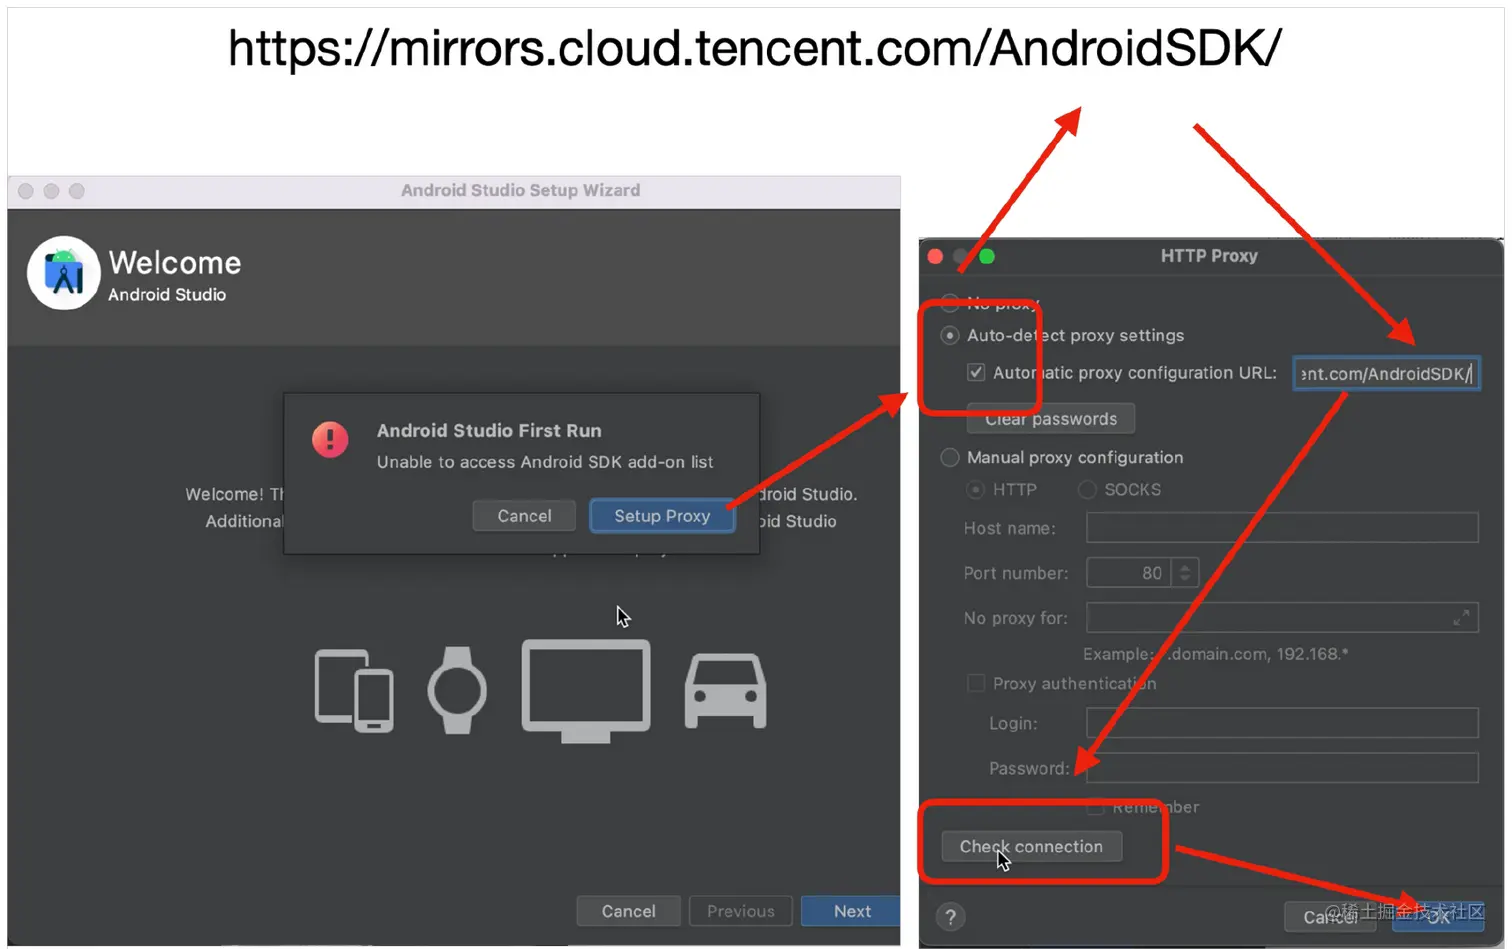This screenshot has width=1512, height=949.
Task: Click the proxy configuration URL field
Action: [1386, 373]
